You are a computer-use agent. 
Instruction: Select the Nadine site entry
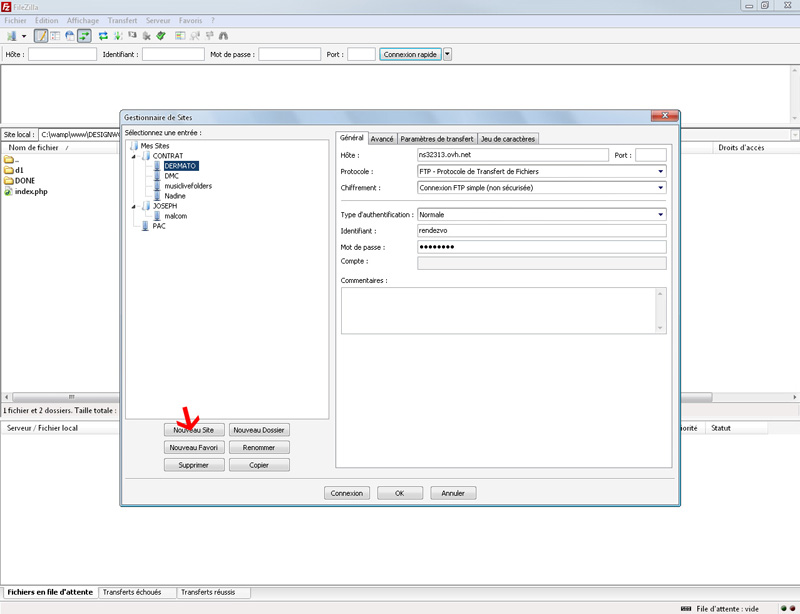pos(175,196)
